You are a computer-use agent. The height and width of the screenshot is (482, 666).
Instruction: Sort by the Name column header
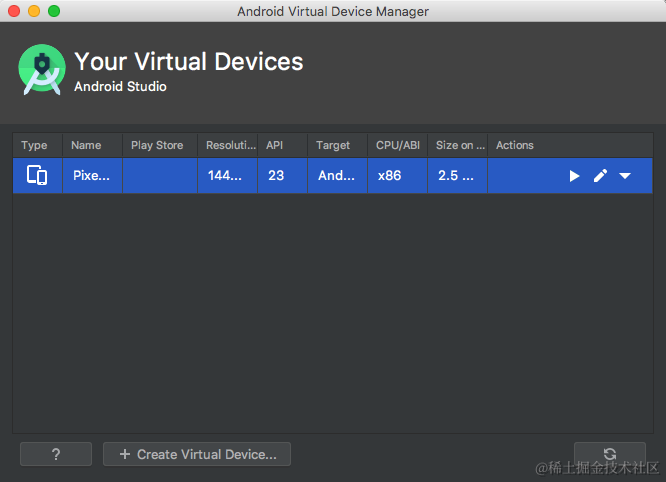[93, 145]
